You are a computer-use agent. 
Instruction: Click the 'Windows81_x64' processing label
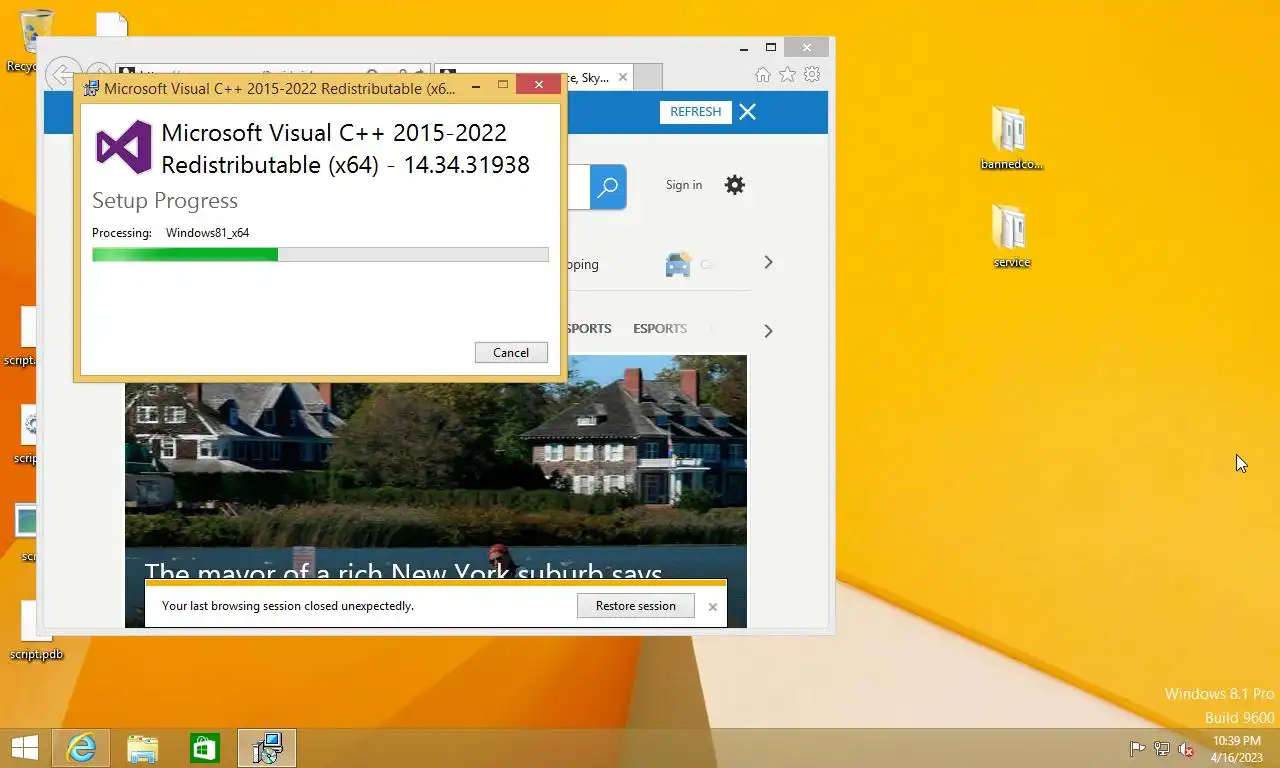[x=207, y=233]
